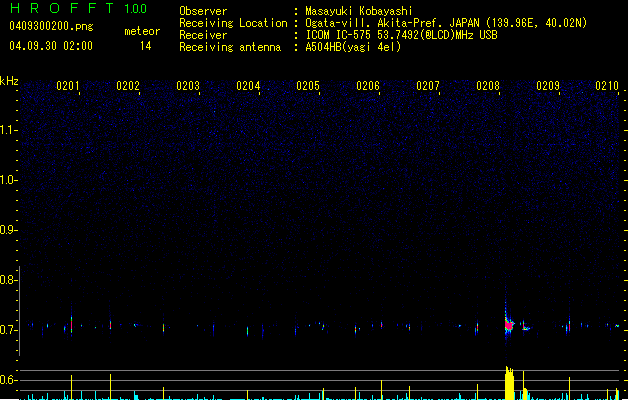
Task: Click the 'meteor' label
Action: click(x=142, y=31)
